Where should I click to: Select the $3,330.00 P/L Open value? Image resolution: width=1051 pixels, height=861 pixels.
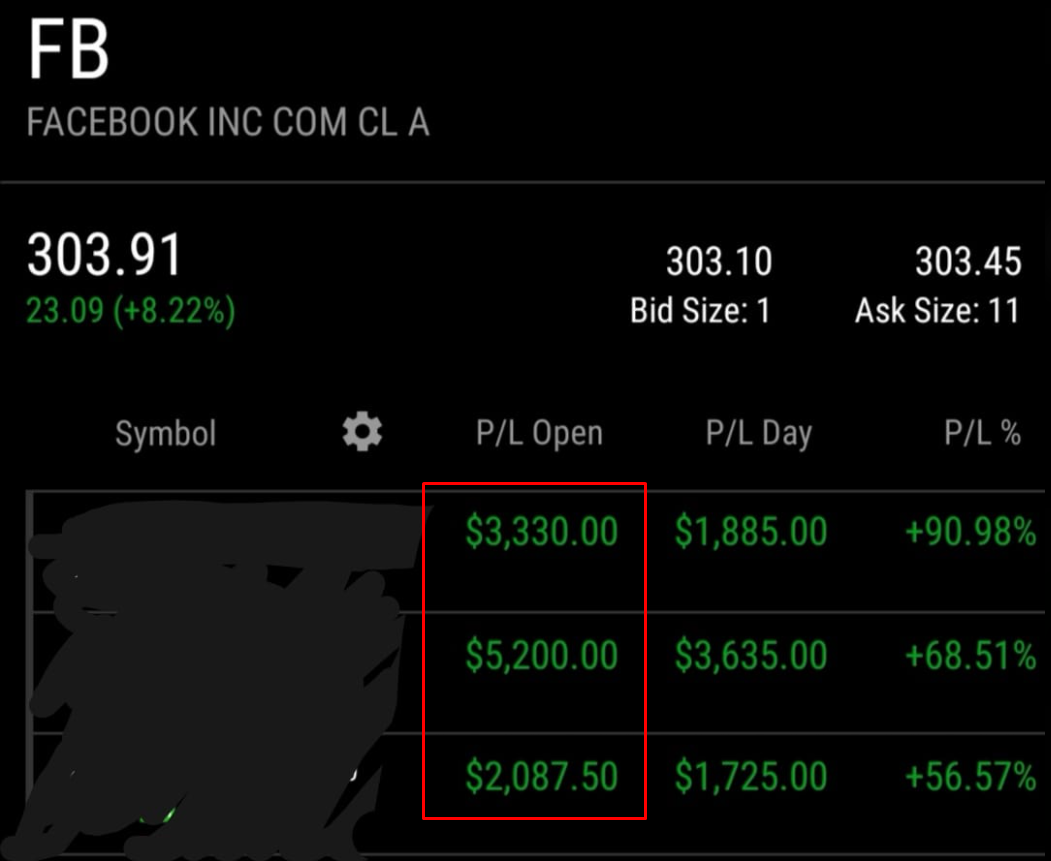[x=541, y=532]
